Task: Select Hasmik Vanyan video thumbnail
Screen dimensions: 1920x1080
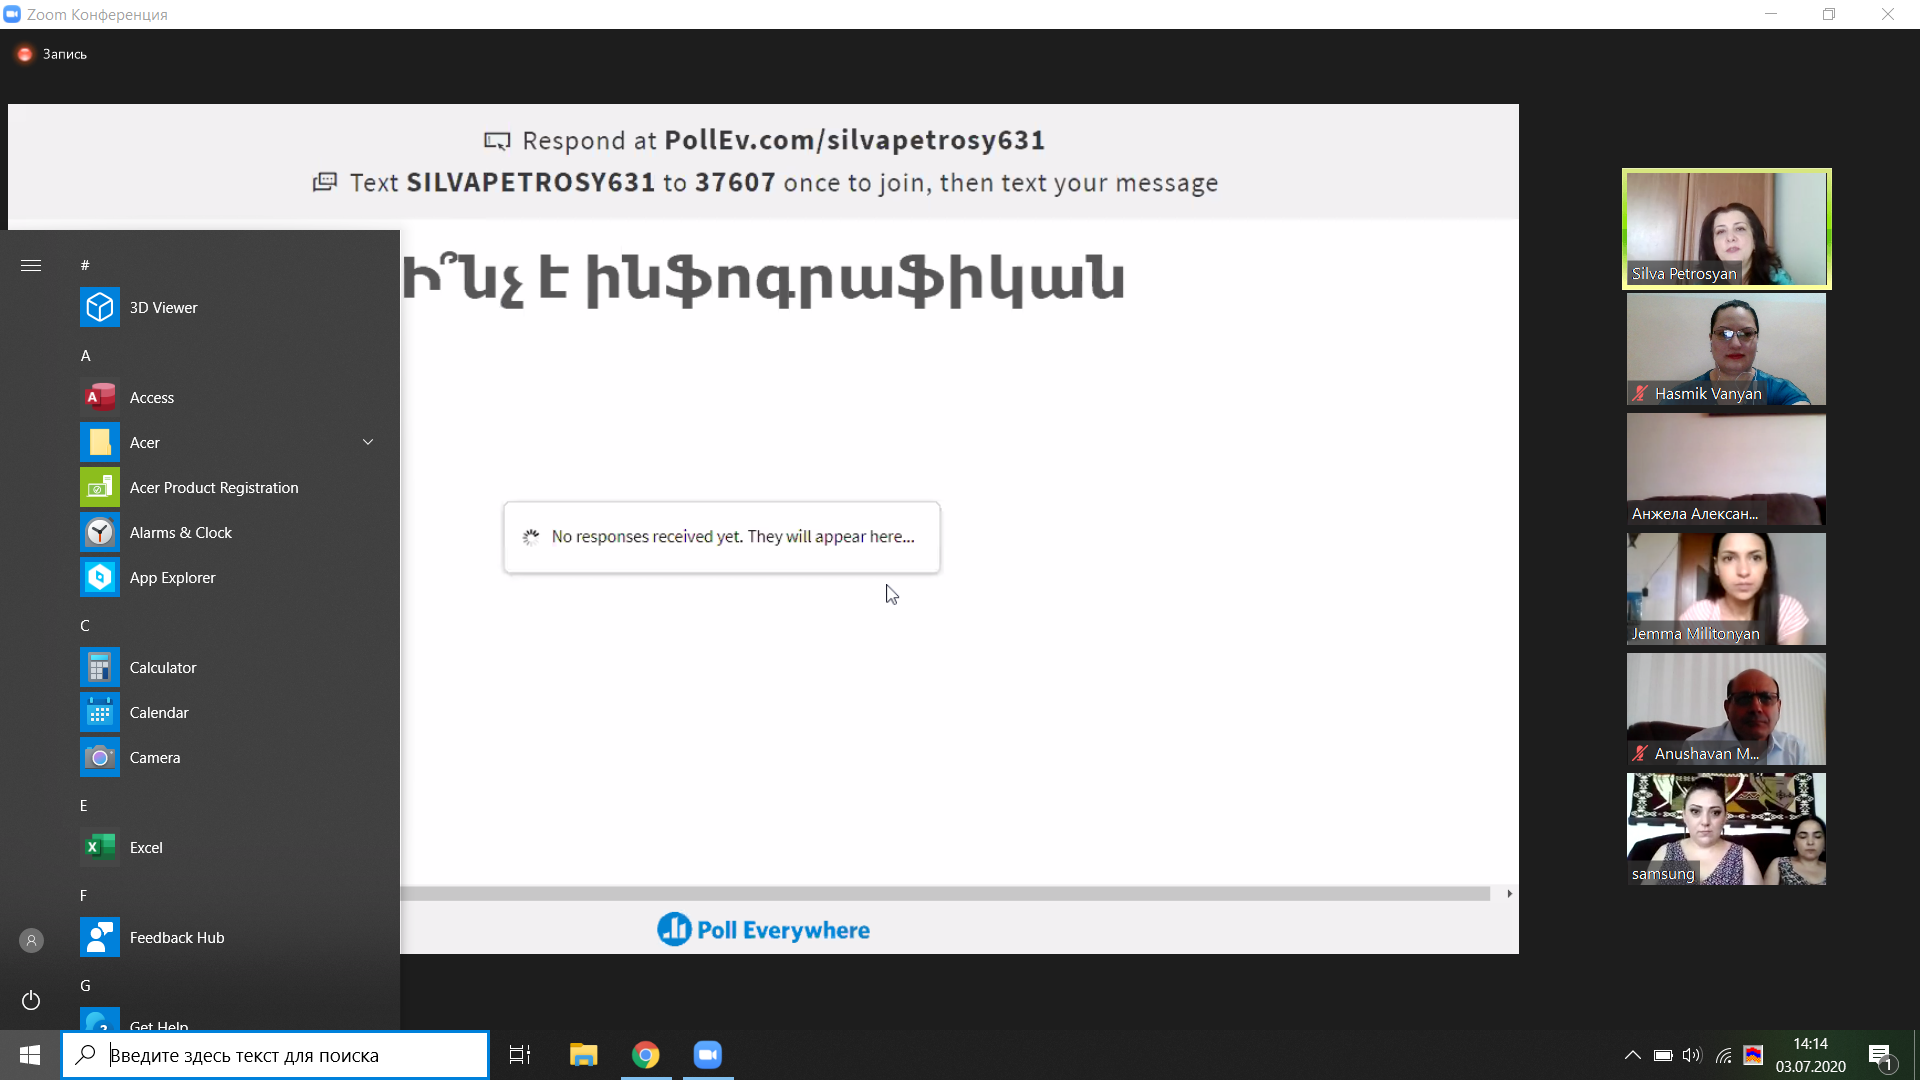Action: point(1726,349)
